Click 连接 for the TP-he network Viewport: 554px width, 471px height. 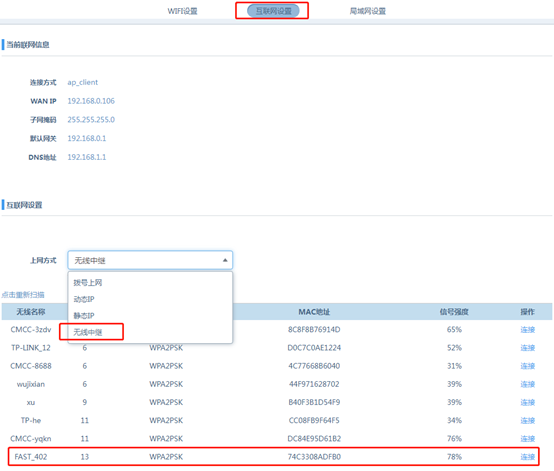coord(528,420)
